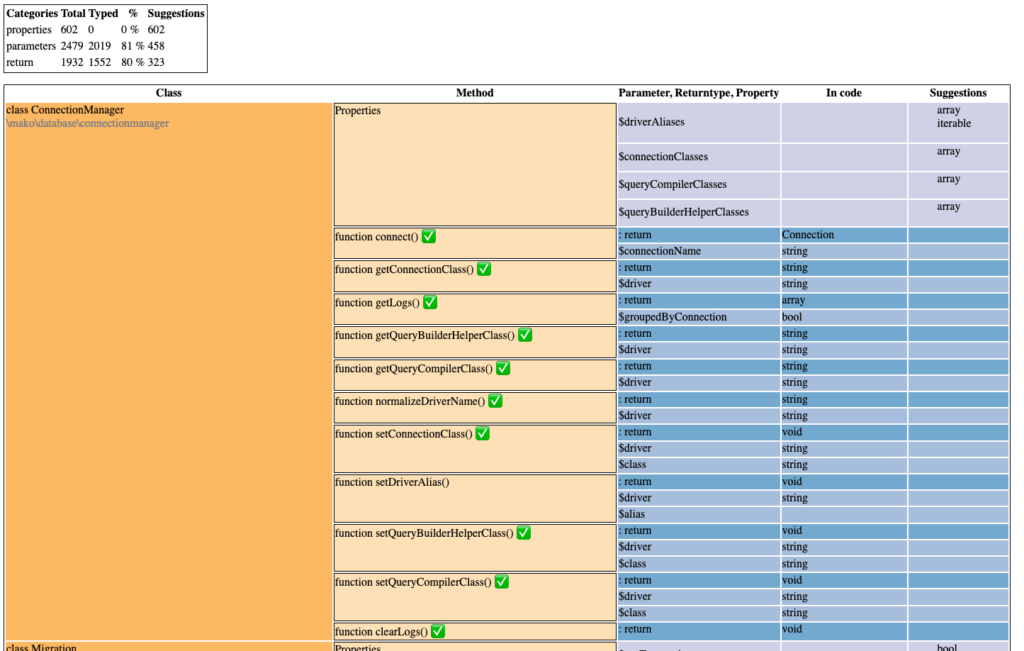
Task: Click the checkmark next to getConnectionClass()
Action: pos(484,270)
